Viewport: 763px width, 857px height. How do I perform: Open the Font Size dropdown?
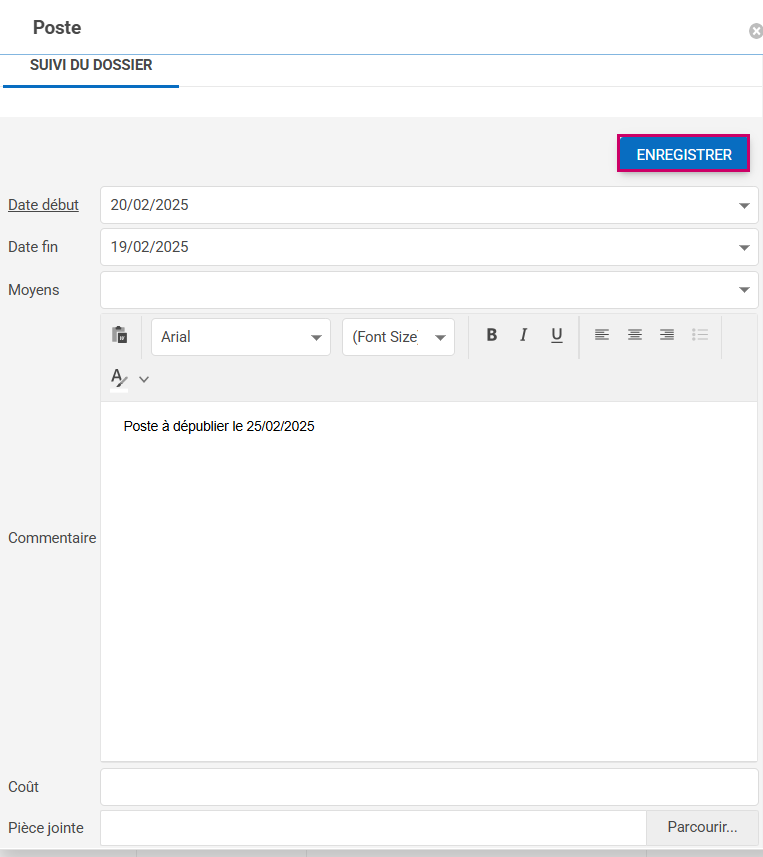pos(398,337)
